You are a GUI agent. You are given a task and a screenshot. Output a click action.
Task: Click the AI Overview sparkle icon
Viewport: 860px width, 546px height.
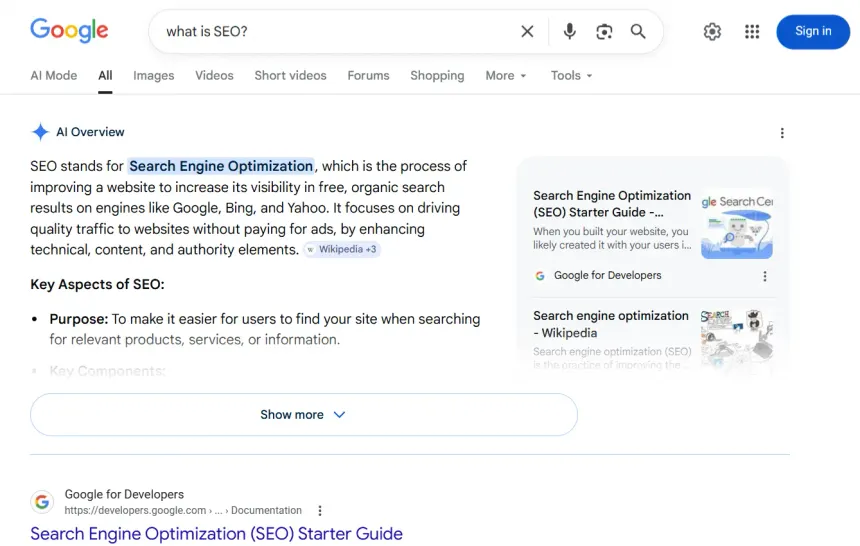[x=40, y=132]
